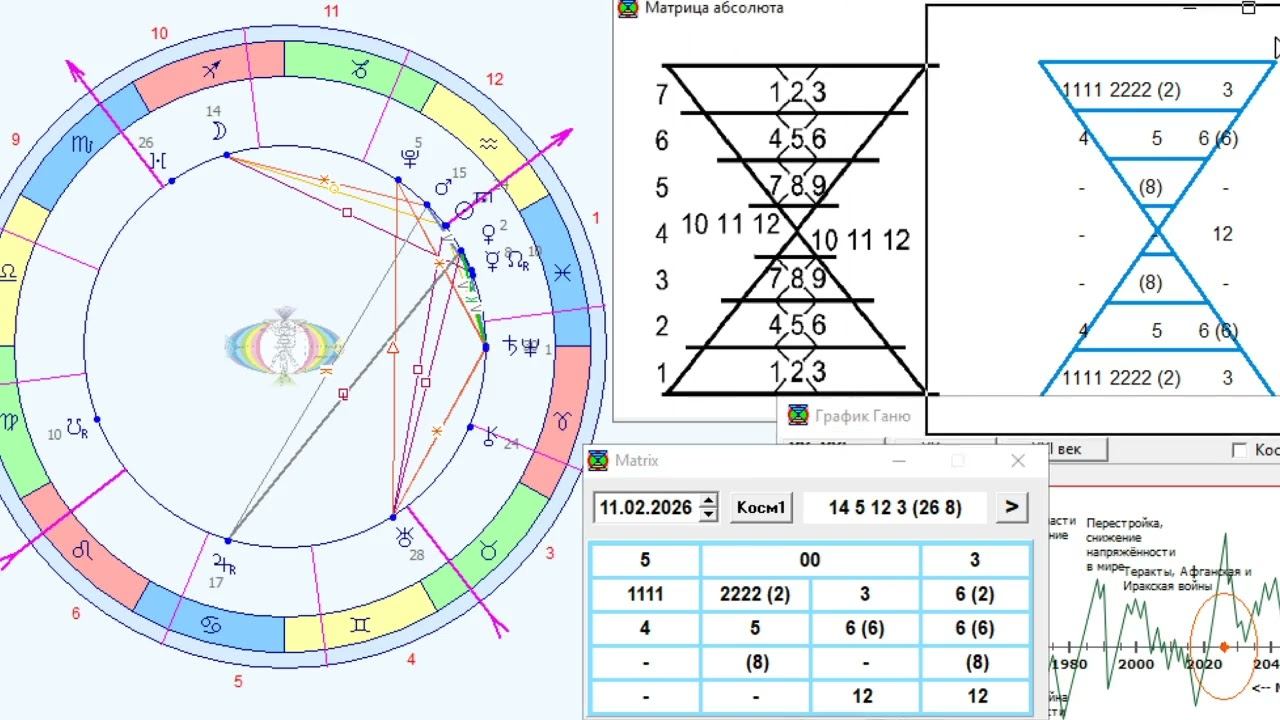Click the '>' expand button in Matrix
This screenshot has width=1280, height=720.
click(1011, 507)
